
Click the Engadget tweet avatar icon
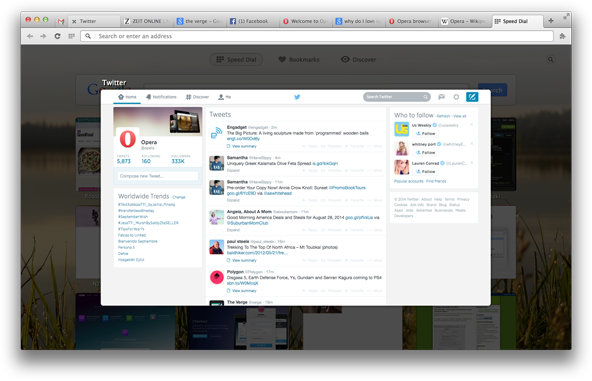(x=216, y=133)
